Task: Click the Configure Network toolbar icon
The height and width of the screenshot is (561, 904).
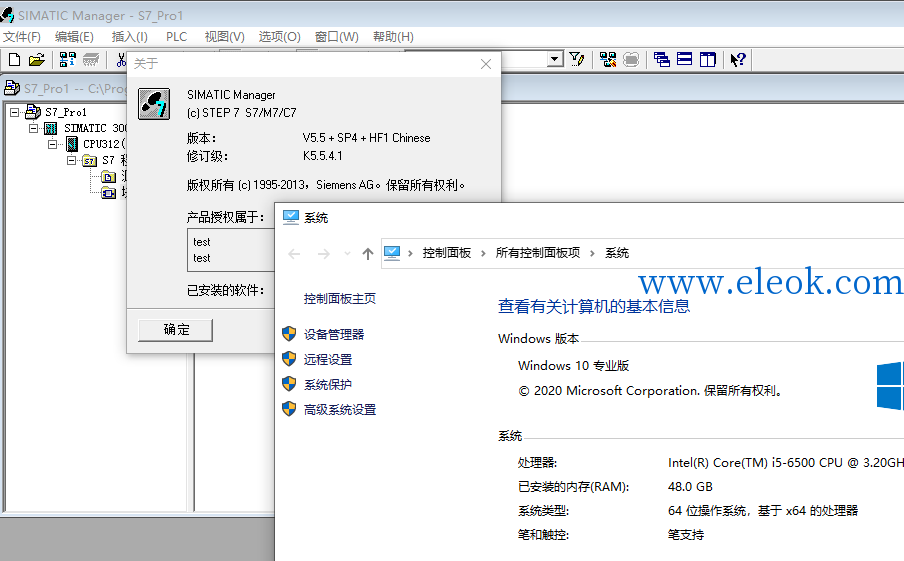Action: click(x=608, y=59)
